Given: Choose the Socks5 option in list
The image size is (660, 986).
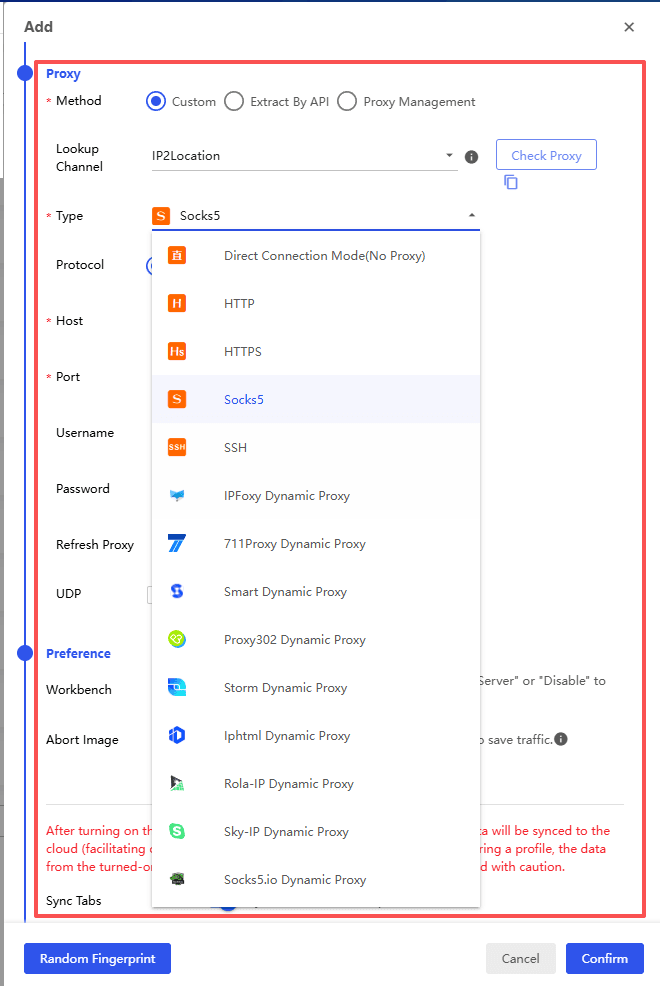Looking at the screenshot, I should coord(316,399).
